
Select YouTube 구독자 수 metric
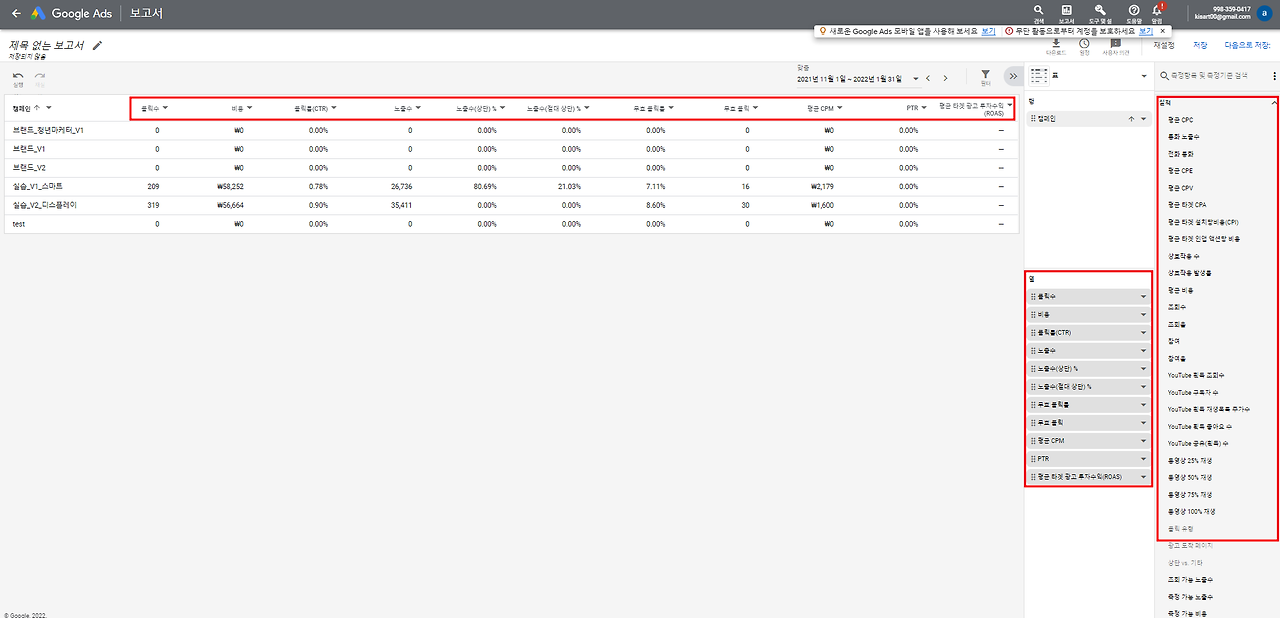tap(1193, 392)
